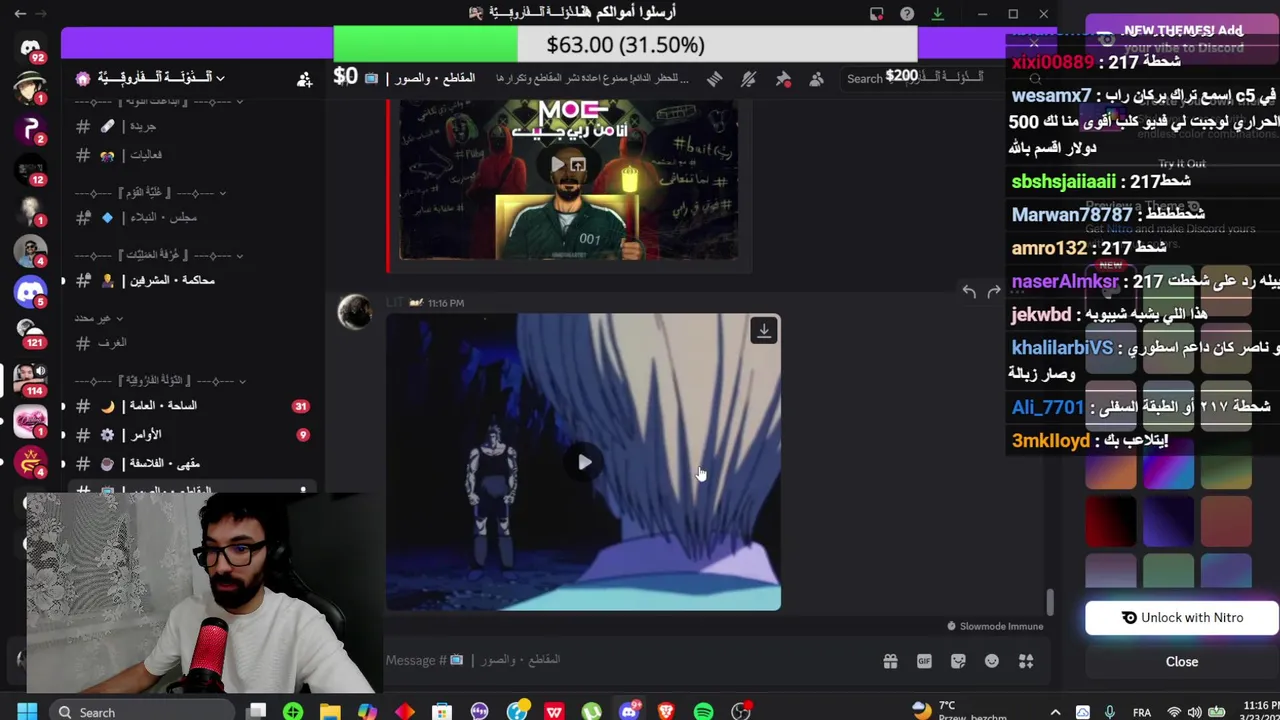Click the reply arrow on the message
This screenshot has width=1280, height=720.
969,291
